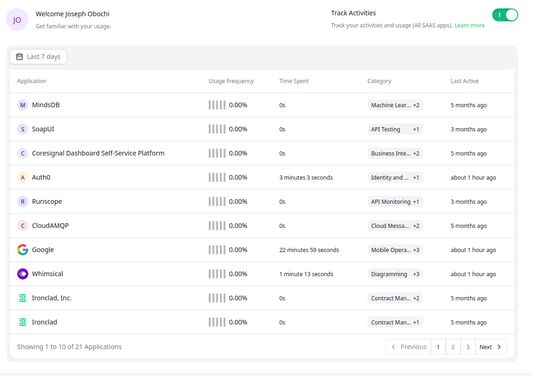Expand CloudAMQP Cloud Messaging +2 categories
533x376 pixels.
(395, 226)
